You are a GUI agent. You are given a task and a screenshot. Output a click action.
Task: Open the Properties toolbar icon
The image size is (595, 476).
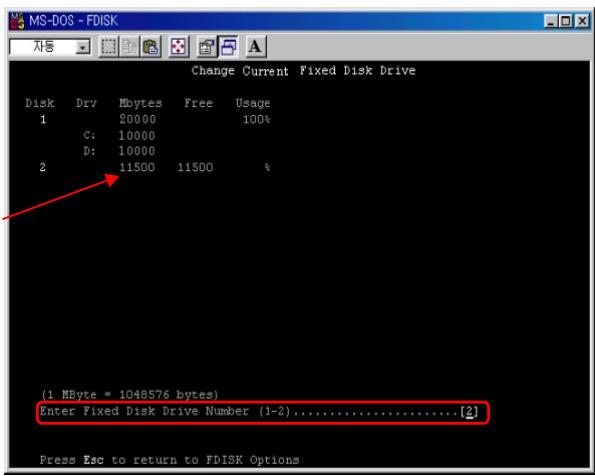coord(206,47)
